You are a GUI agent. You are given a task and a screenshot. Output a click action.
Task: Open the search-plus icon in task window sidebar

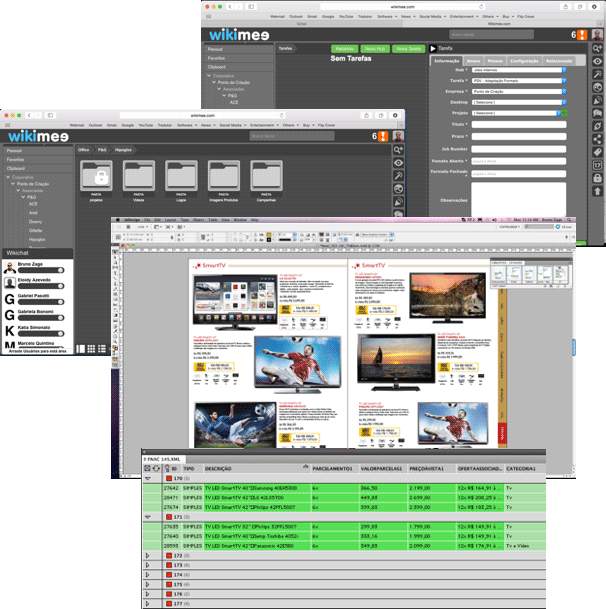pyautogui.click(x=597, y=49)
